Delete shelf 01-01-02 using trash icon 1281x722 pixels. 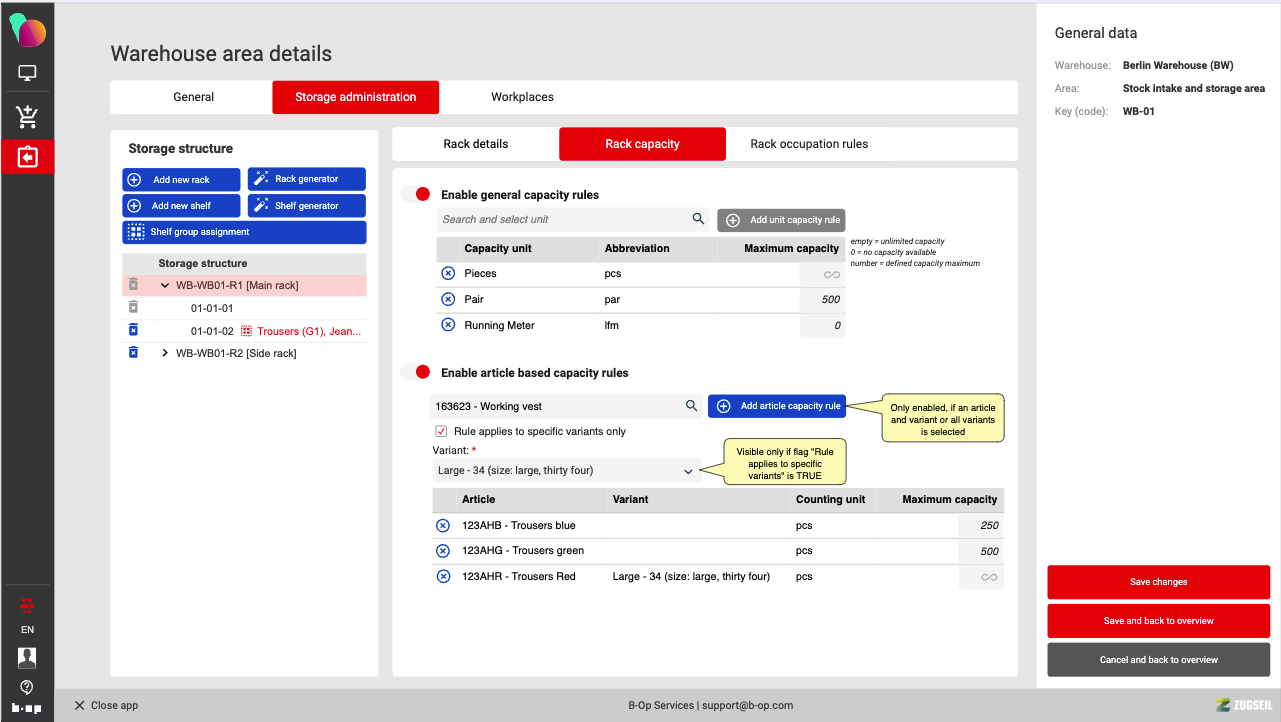point(133,331)
